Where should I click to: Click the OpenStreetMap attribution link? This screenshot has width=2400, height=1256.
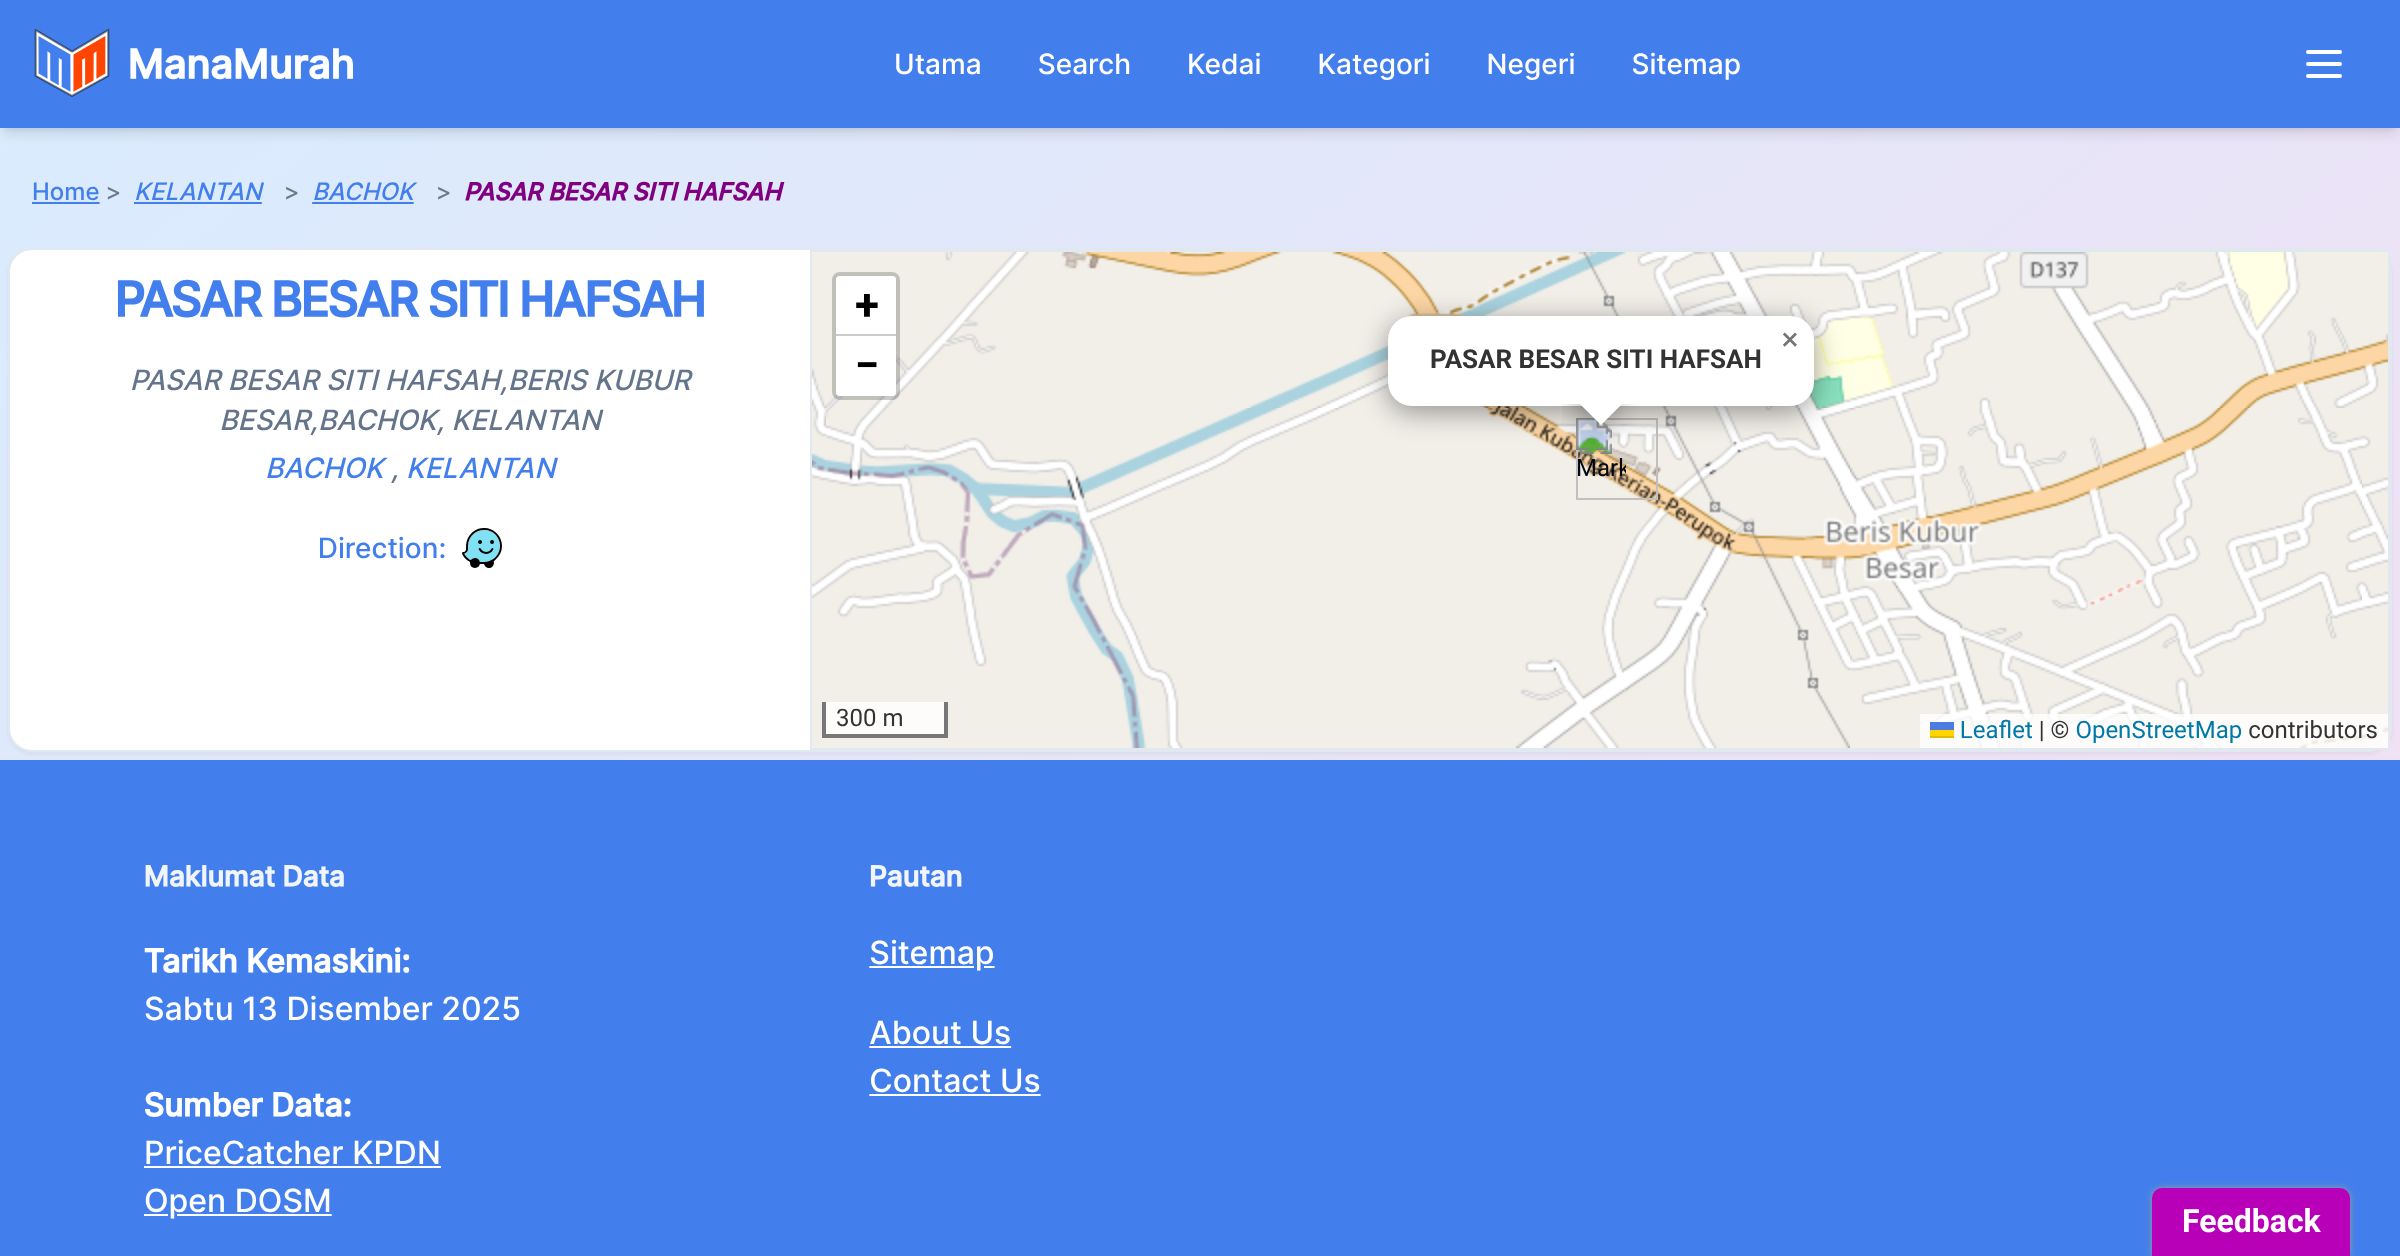[2158, 730]
